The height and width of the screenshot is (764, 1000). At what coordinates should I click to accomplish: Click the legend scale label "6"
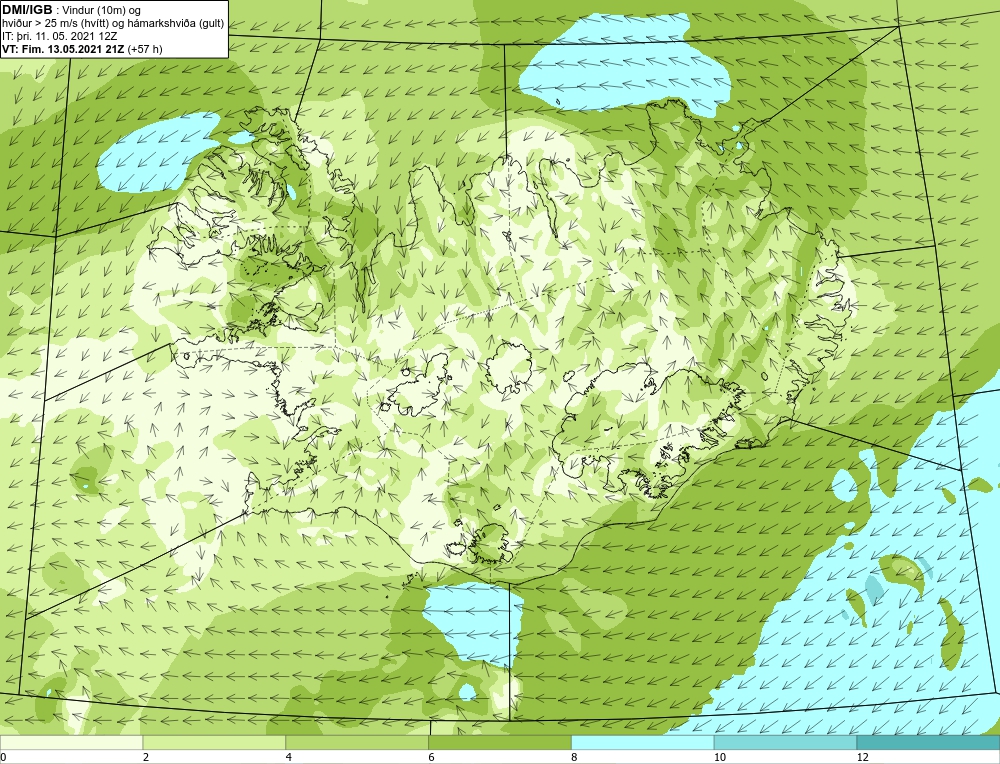[x=432, y=757]
